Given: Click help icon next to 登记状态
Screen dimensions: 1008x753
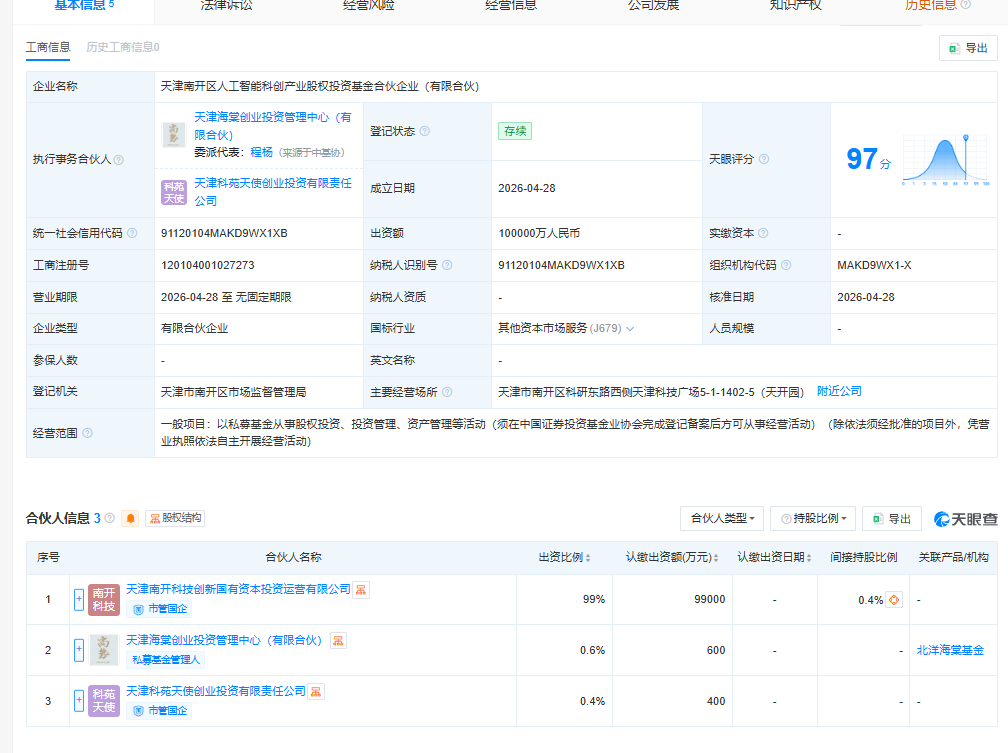Looking at the screenshot, I should [424, 131].
